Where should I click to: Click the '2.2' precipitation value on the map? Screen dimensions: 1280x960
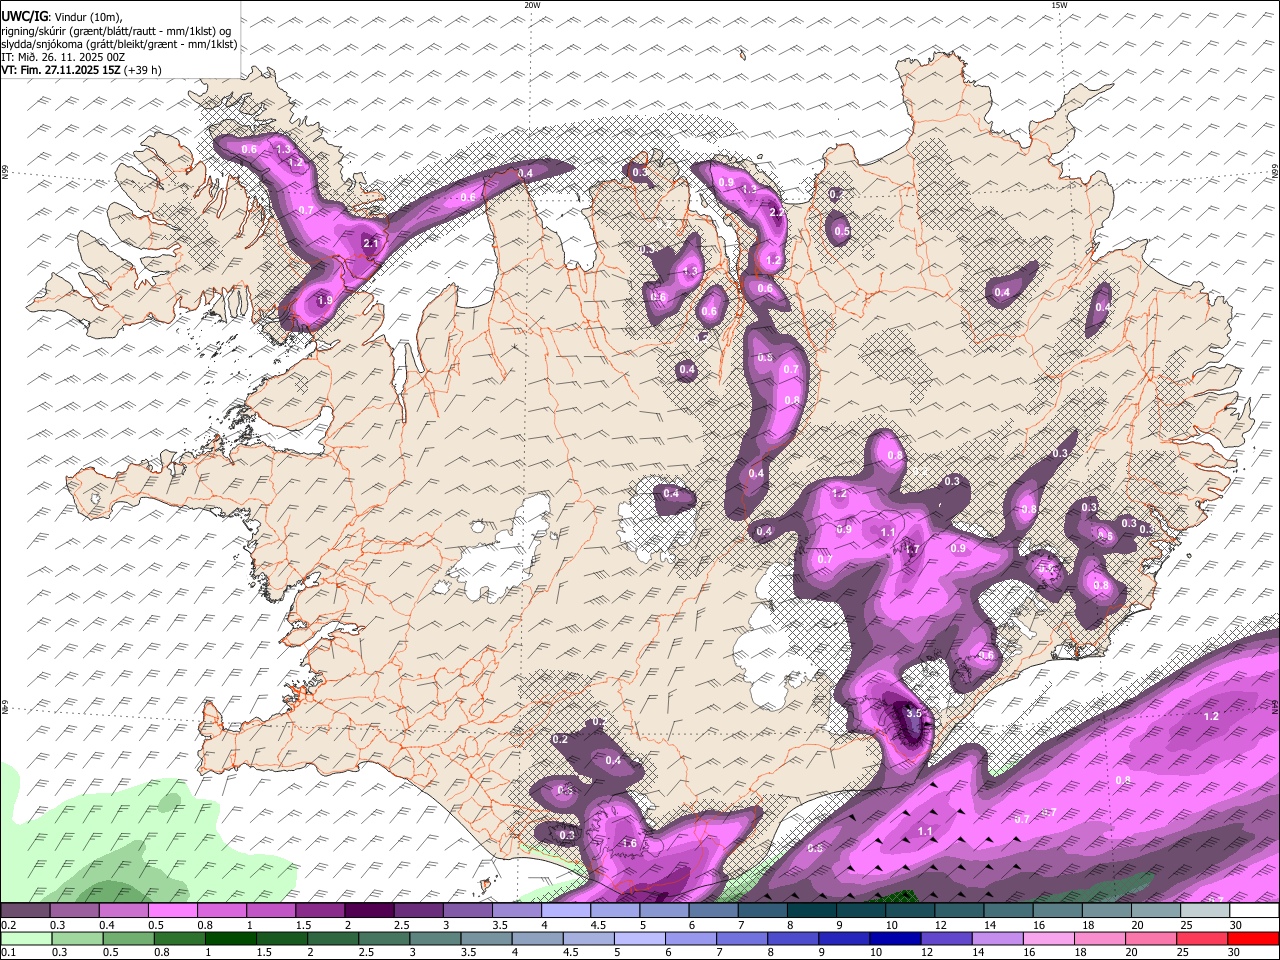click(777, 212)
